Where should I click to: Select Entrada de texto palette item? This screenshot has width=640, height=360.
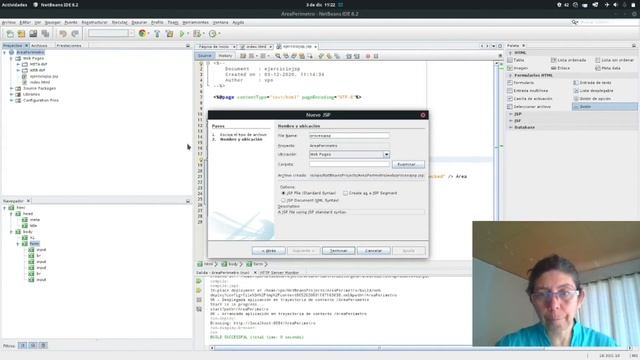coord(592,82)
